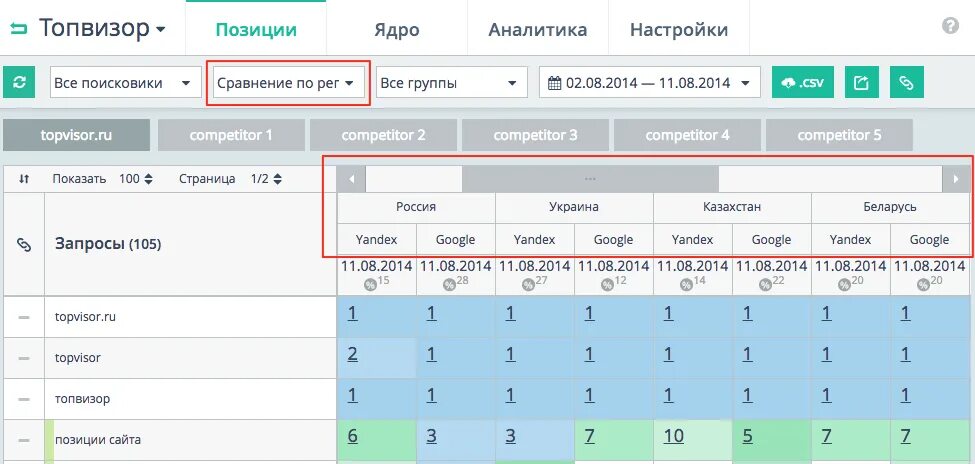
Task: Click the Украина region header
Action: click(574, 207)
